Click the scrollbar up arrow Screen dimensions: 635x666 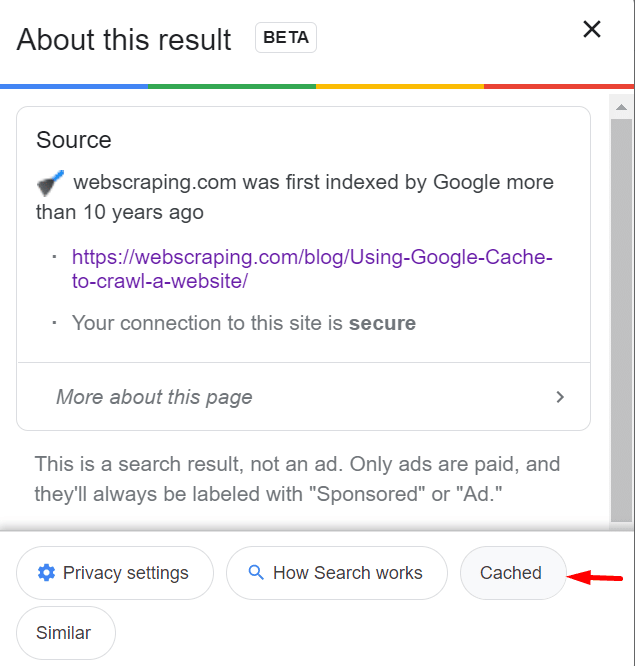(621, 107)
